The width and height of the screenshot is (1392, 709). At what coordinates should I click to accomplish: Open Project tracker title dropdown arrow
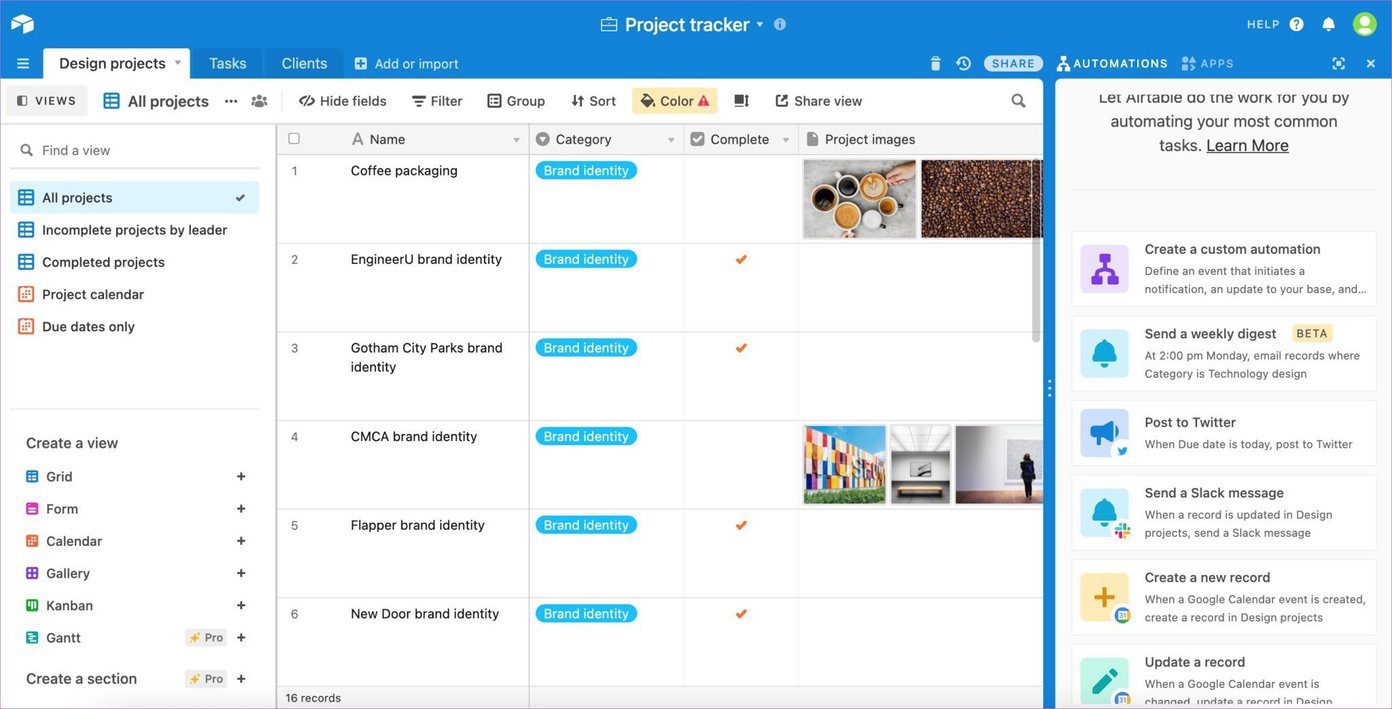click(x=759, y=24)
